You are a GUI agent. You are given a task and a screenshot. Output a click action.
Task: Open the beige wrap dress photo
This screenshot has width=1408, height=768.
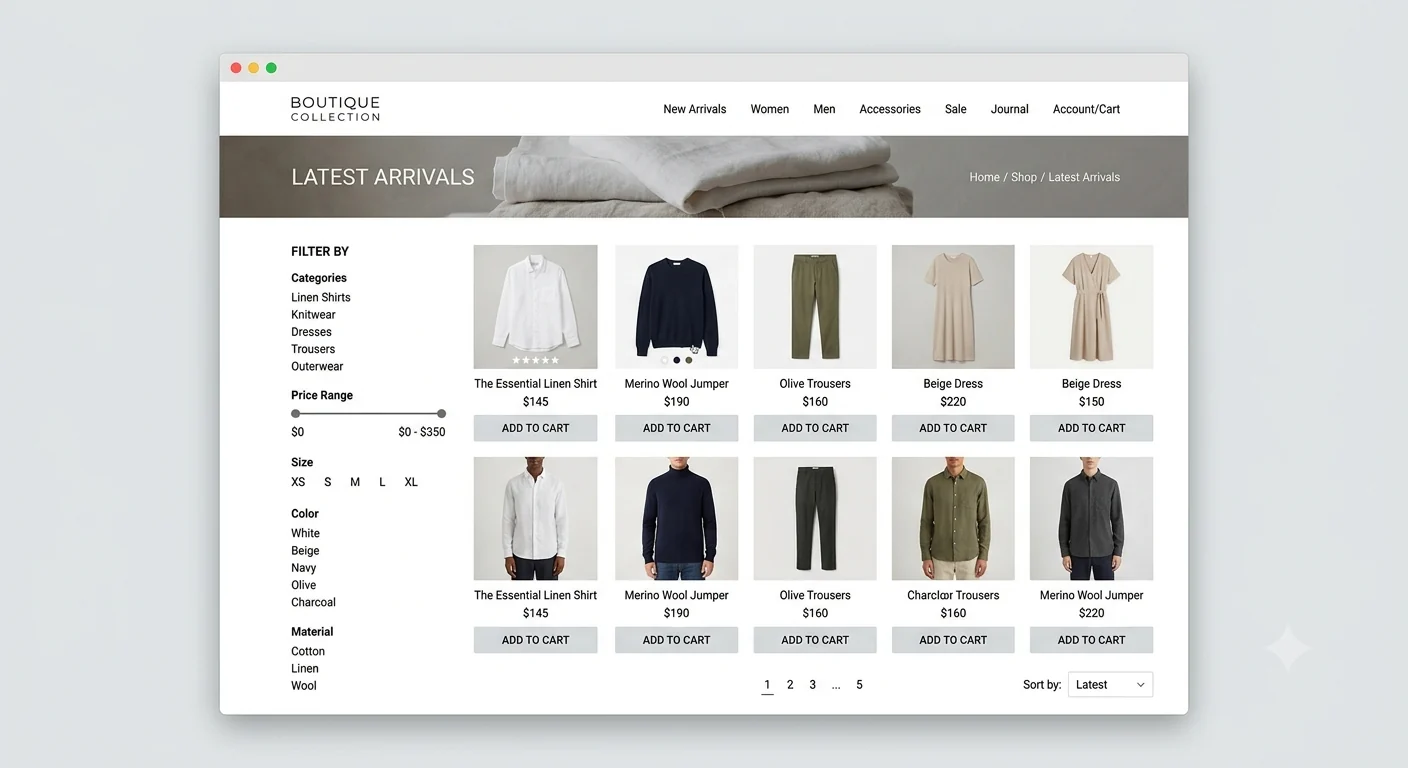(x=1091, y=307)
